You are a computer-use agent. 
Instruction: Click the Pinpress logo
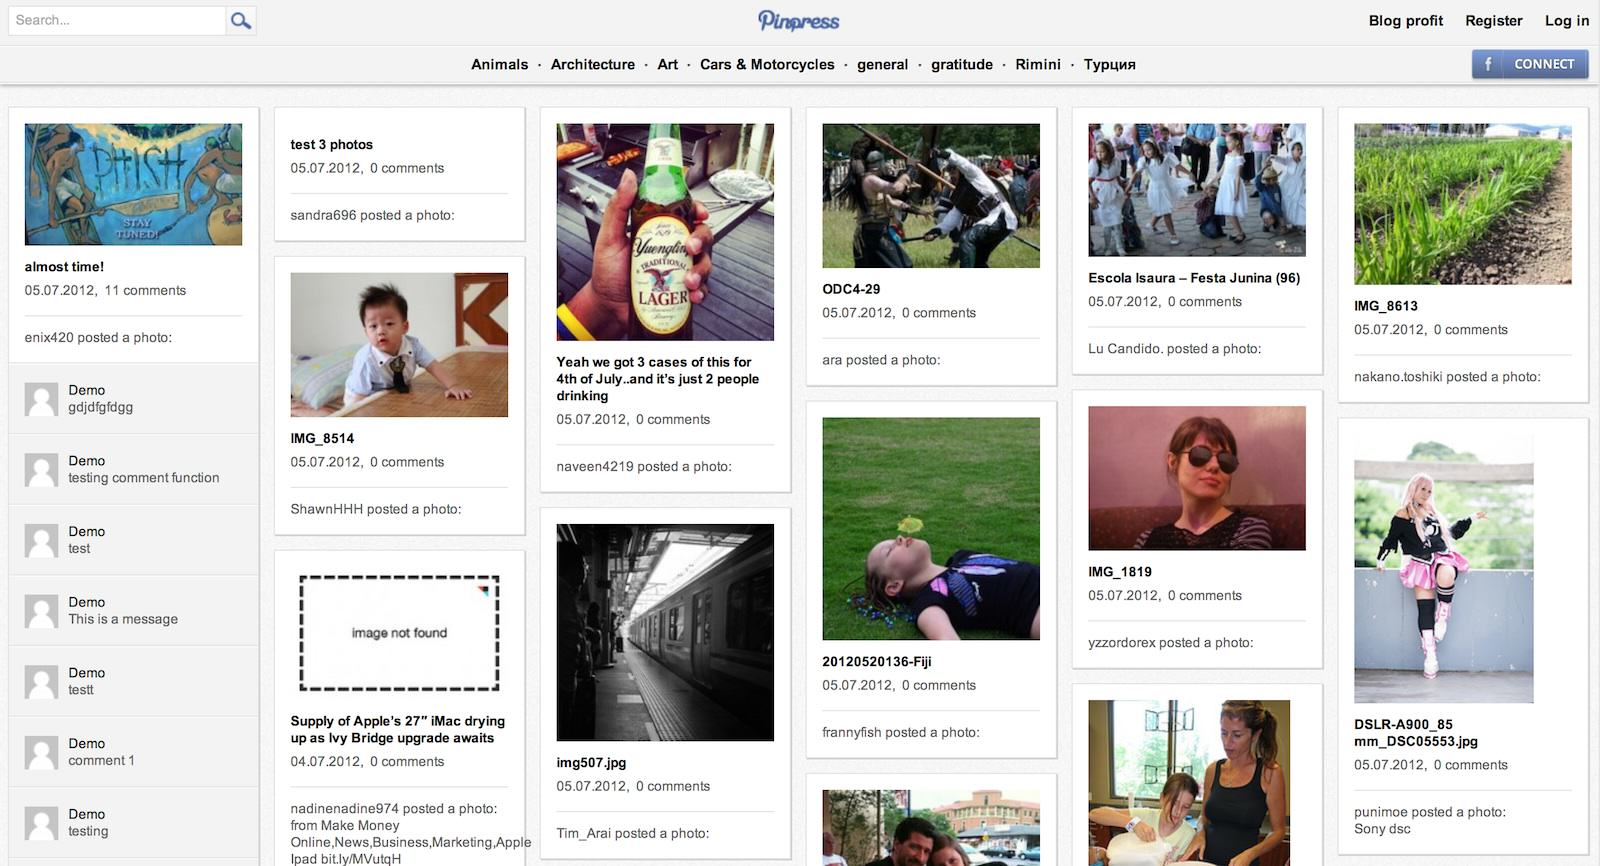798,21
